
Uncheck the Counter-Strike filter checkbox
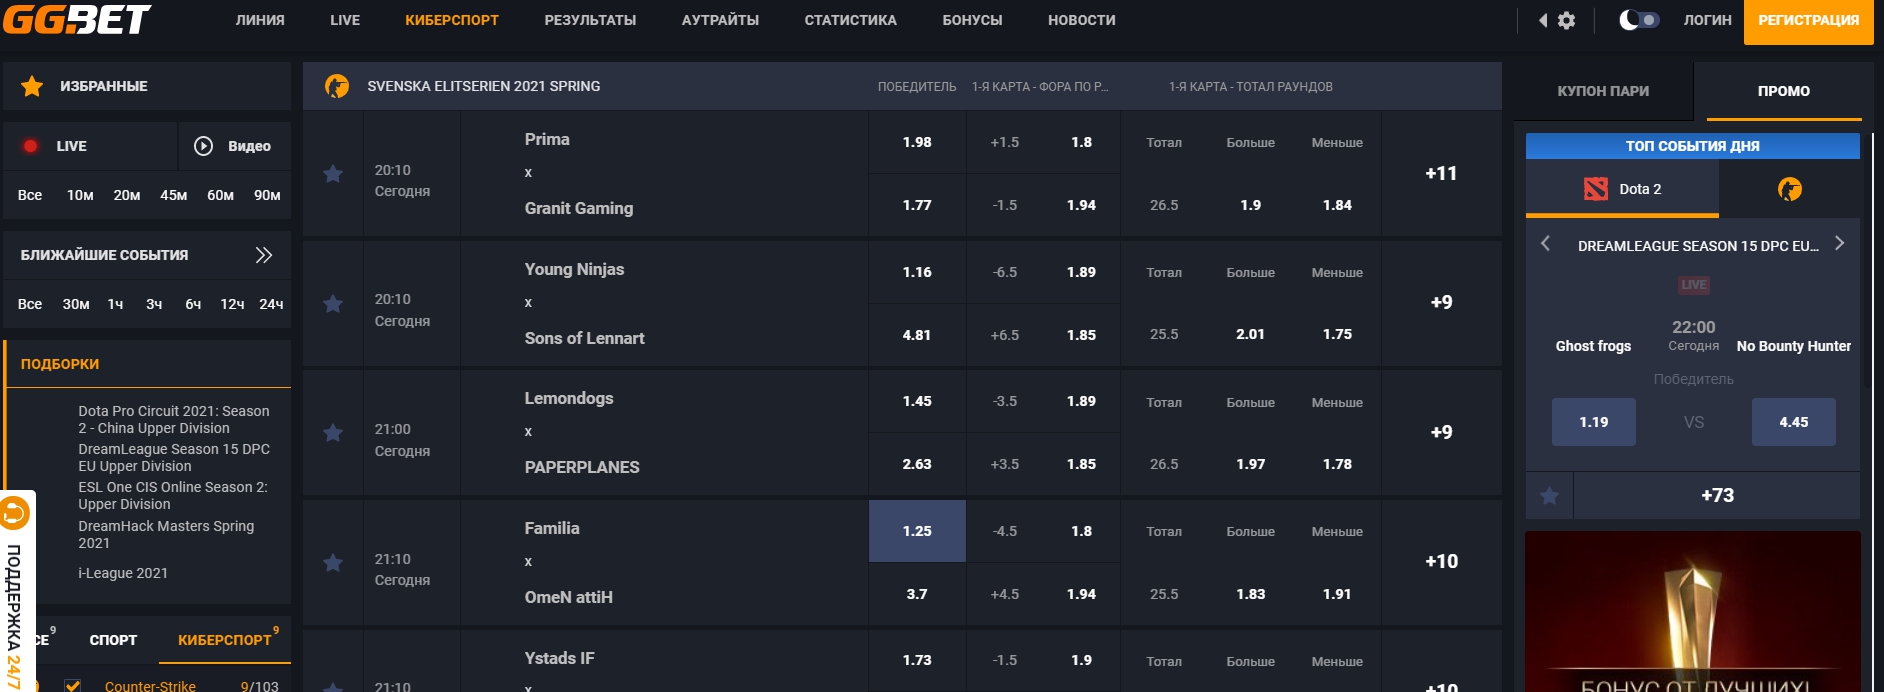tap(72, 686)
